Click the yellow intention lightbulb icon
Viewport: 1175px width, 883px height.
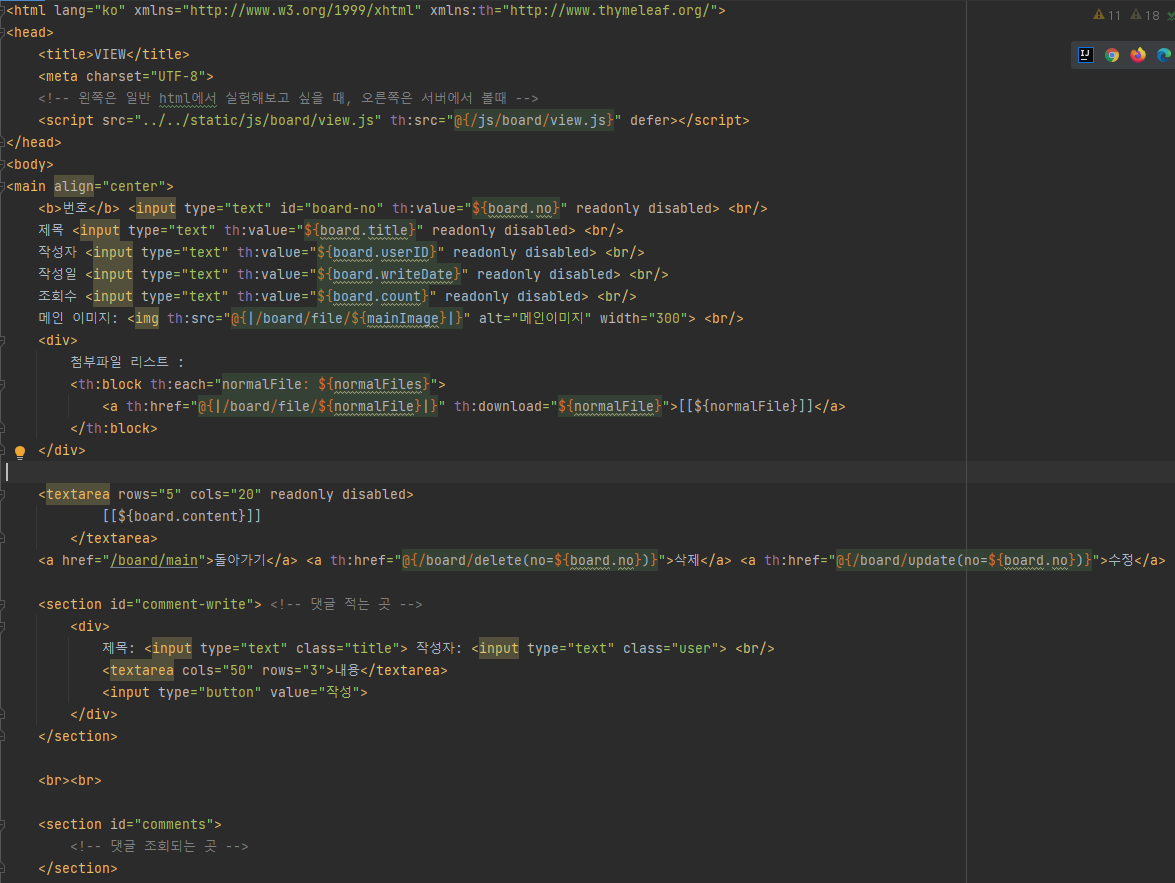click(20, 452)
